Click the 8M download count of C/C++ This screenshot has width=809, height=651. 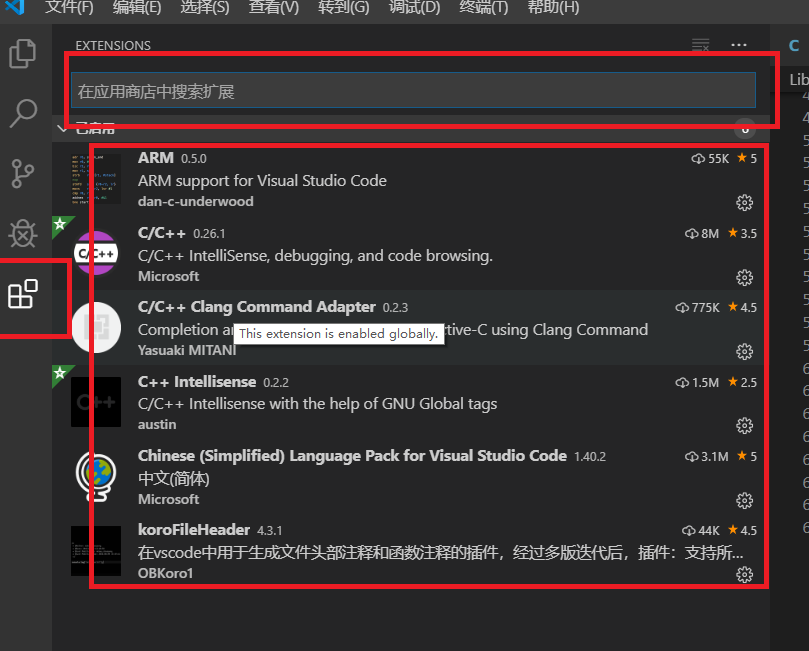(x=702, y=234)
